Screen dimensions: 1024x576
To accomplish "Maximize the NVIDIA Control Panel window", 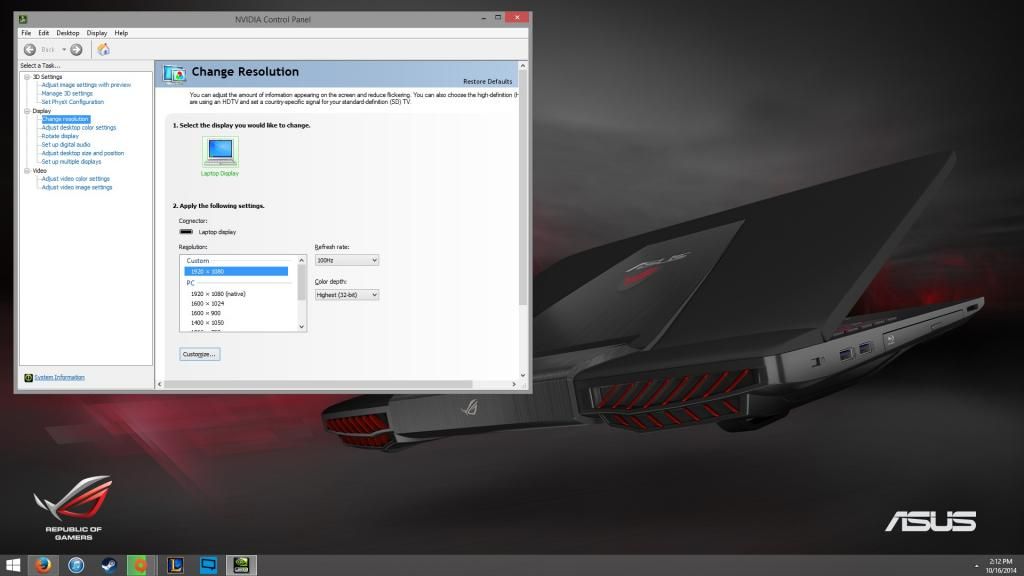I will [x=498, y=18].
